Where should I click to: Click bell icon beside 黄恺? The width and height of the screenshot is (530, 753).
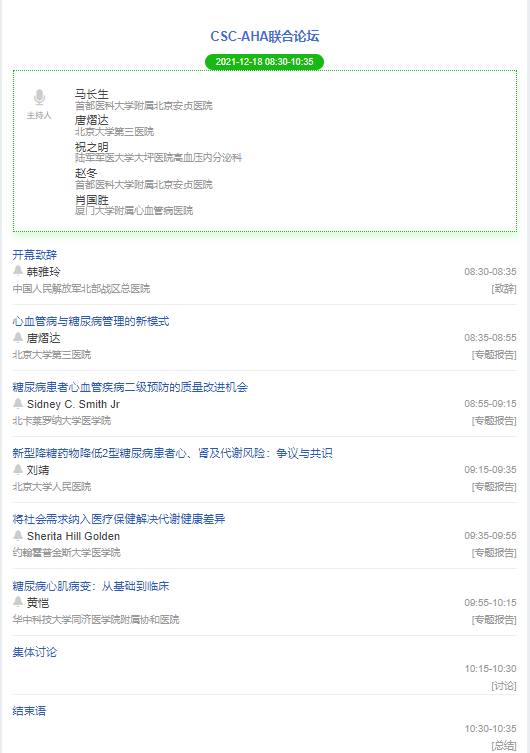click(18, 602)
